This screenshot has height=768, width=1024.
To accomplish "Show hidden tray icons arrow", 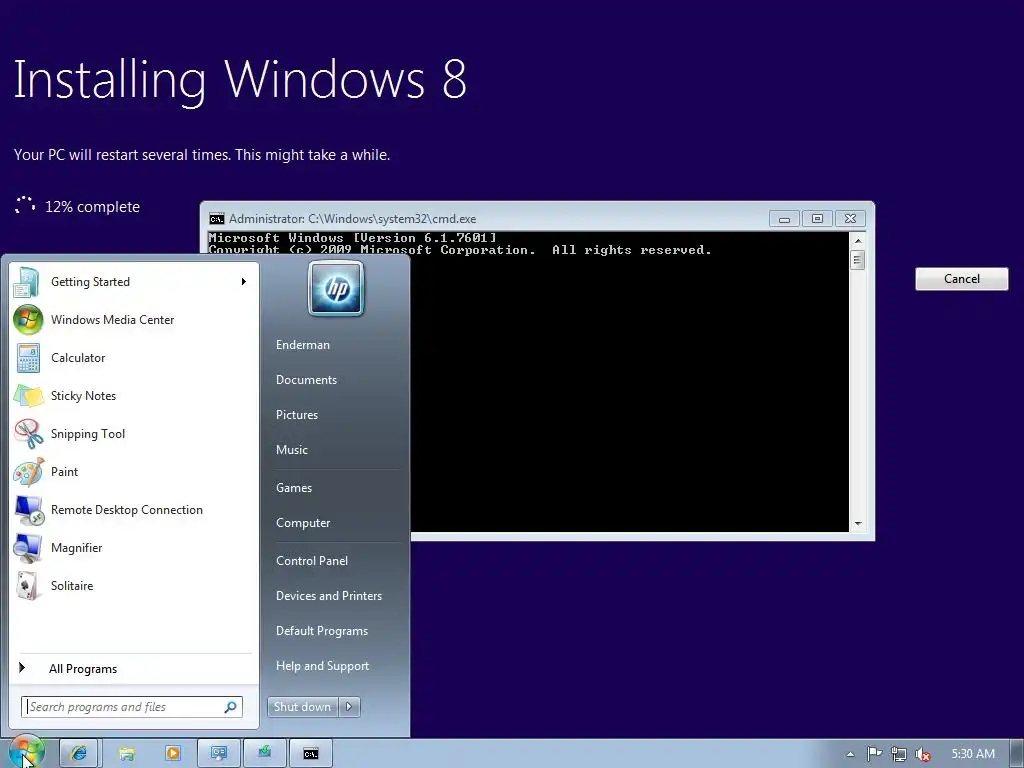I will coord(850,754).
